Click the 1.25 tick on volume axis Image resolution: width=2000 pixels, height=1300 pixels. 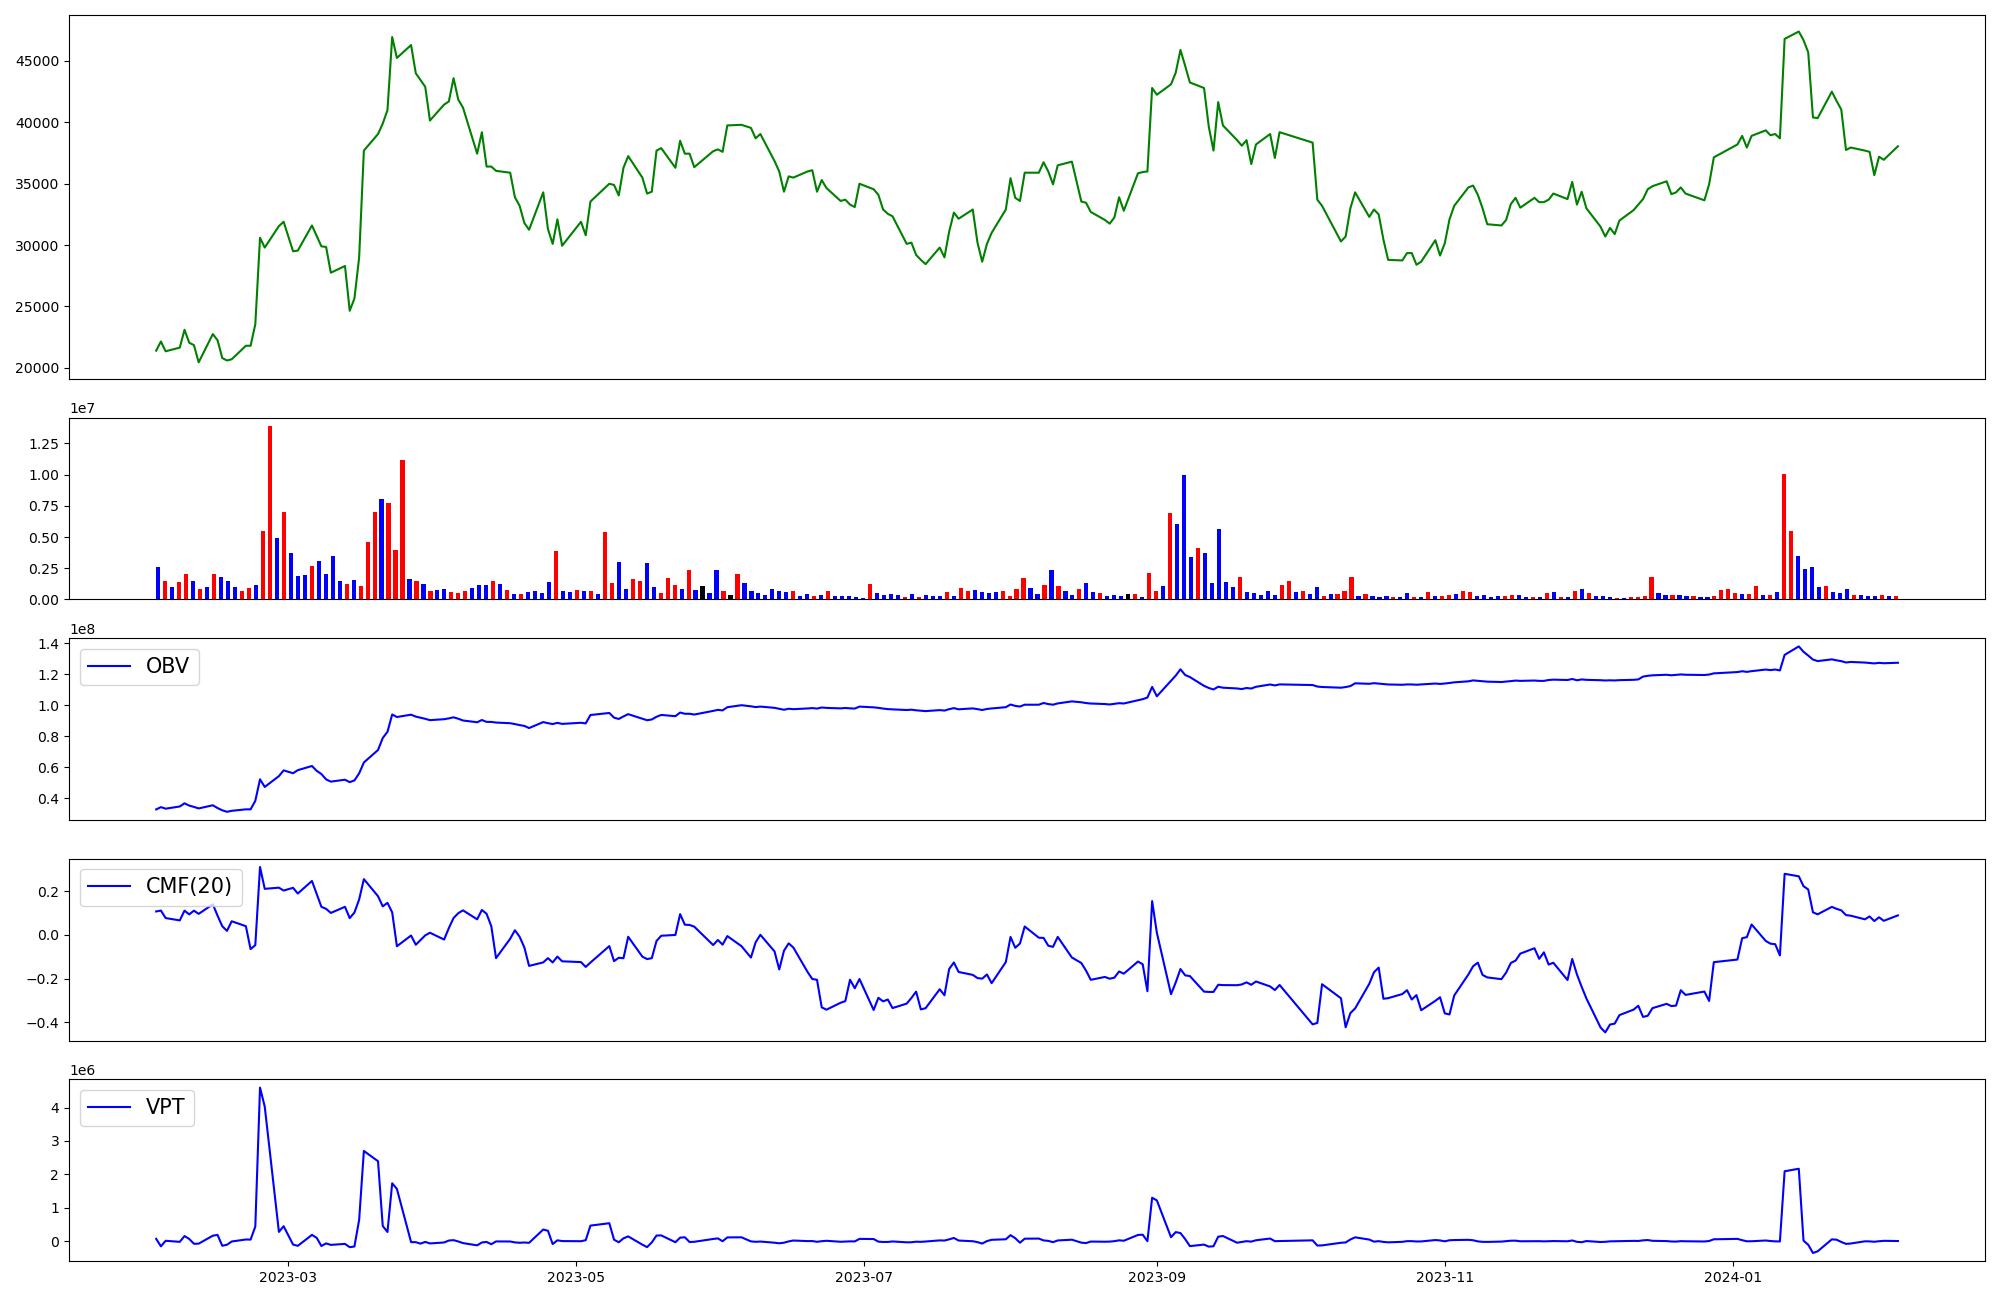click(43, 443)
